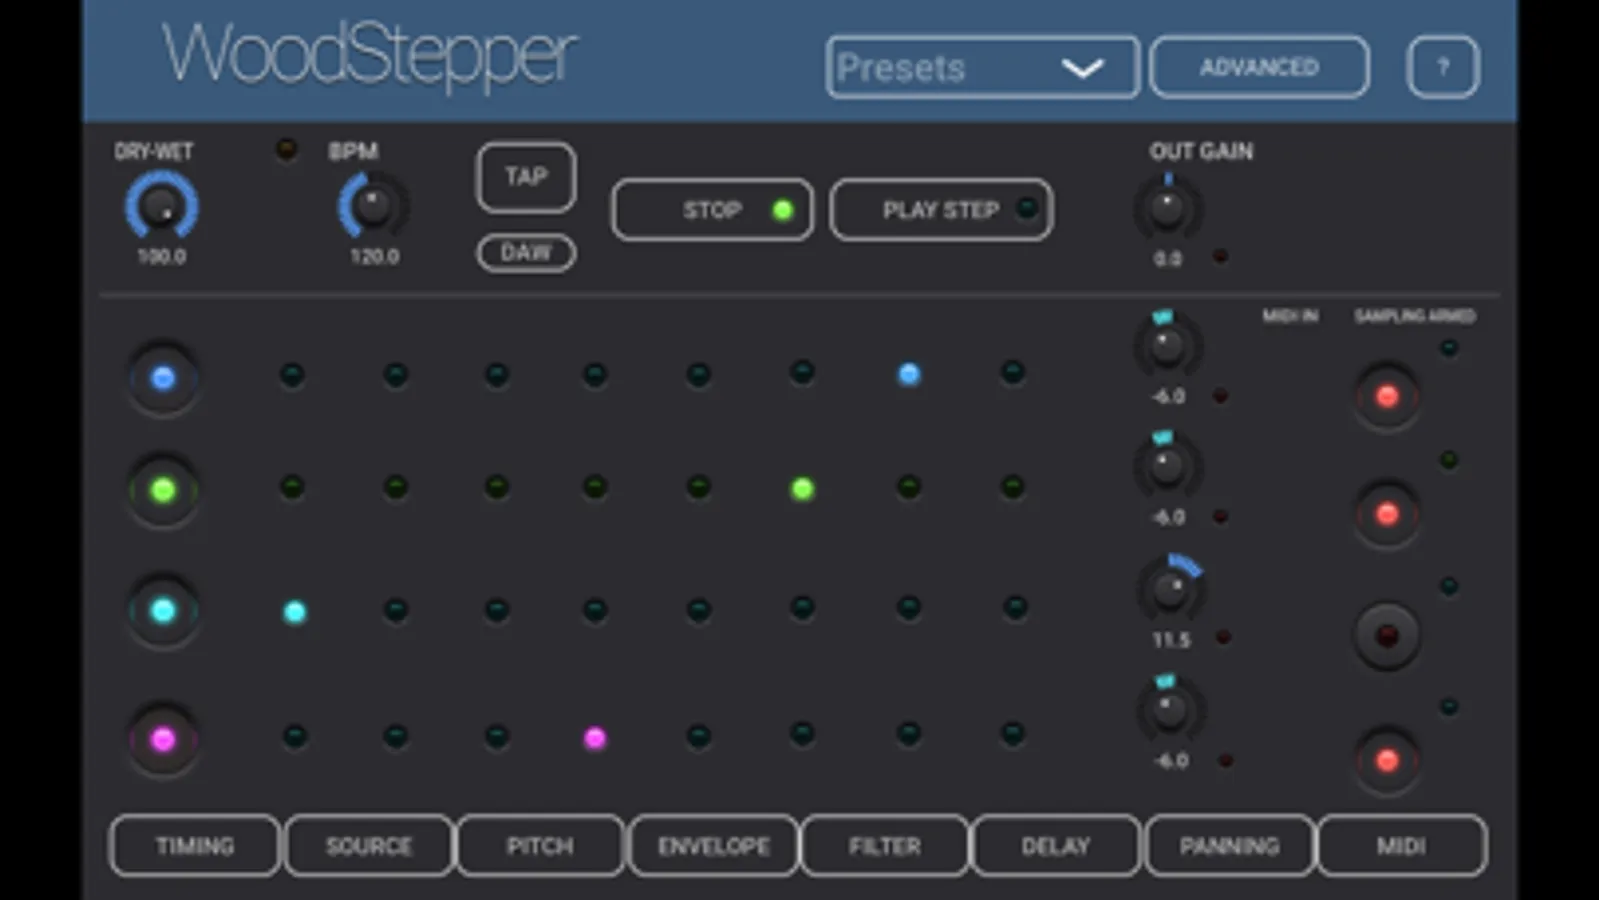Toggle step 5 on the blue track
Screen dimensions: 1599x900
pos(699,375)
